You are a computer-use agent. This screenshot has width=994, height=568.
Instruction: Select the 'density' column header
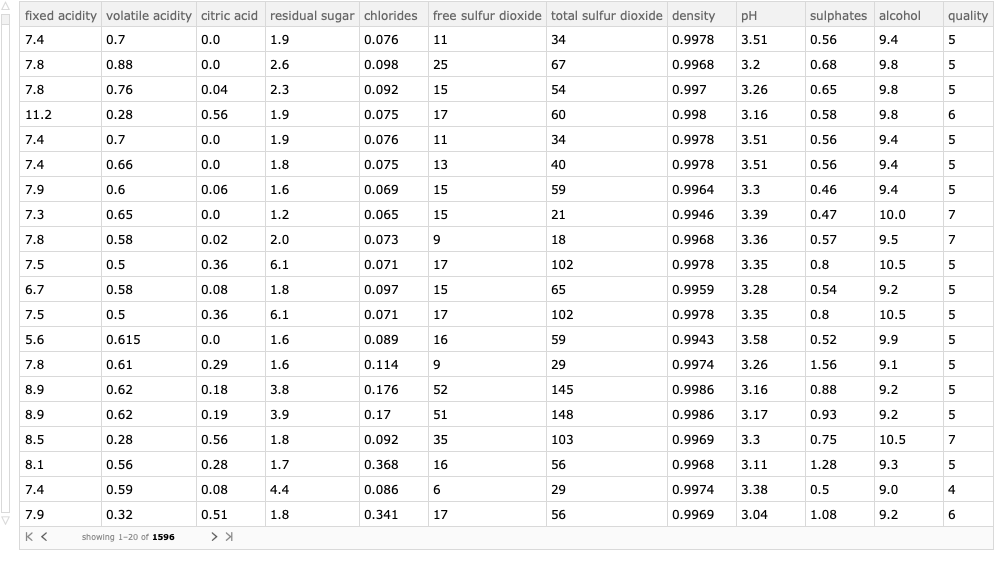tap(694, 15)
